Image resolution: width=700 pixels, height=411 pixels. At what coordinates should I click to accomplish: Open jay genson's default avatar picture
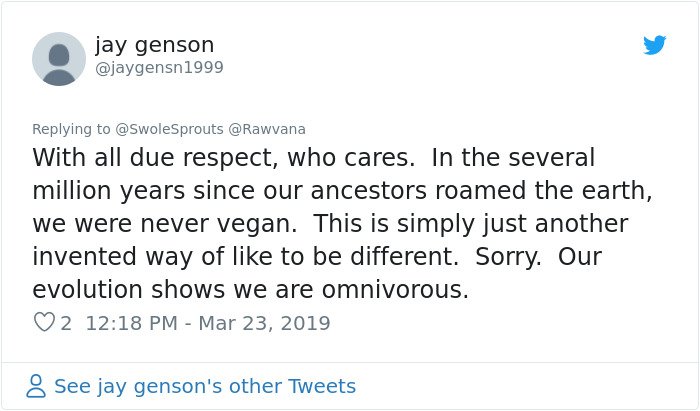pos(59,59)
